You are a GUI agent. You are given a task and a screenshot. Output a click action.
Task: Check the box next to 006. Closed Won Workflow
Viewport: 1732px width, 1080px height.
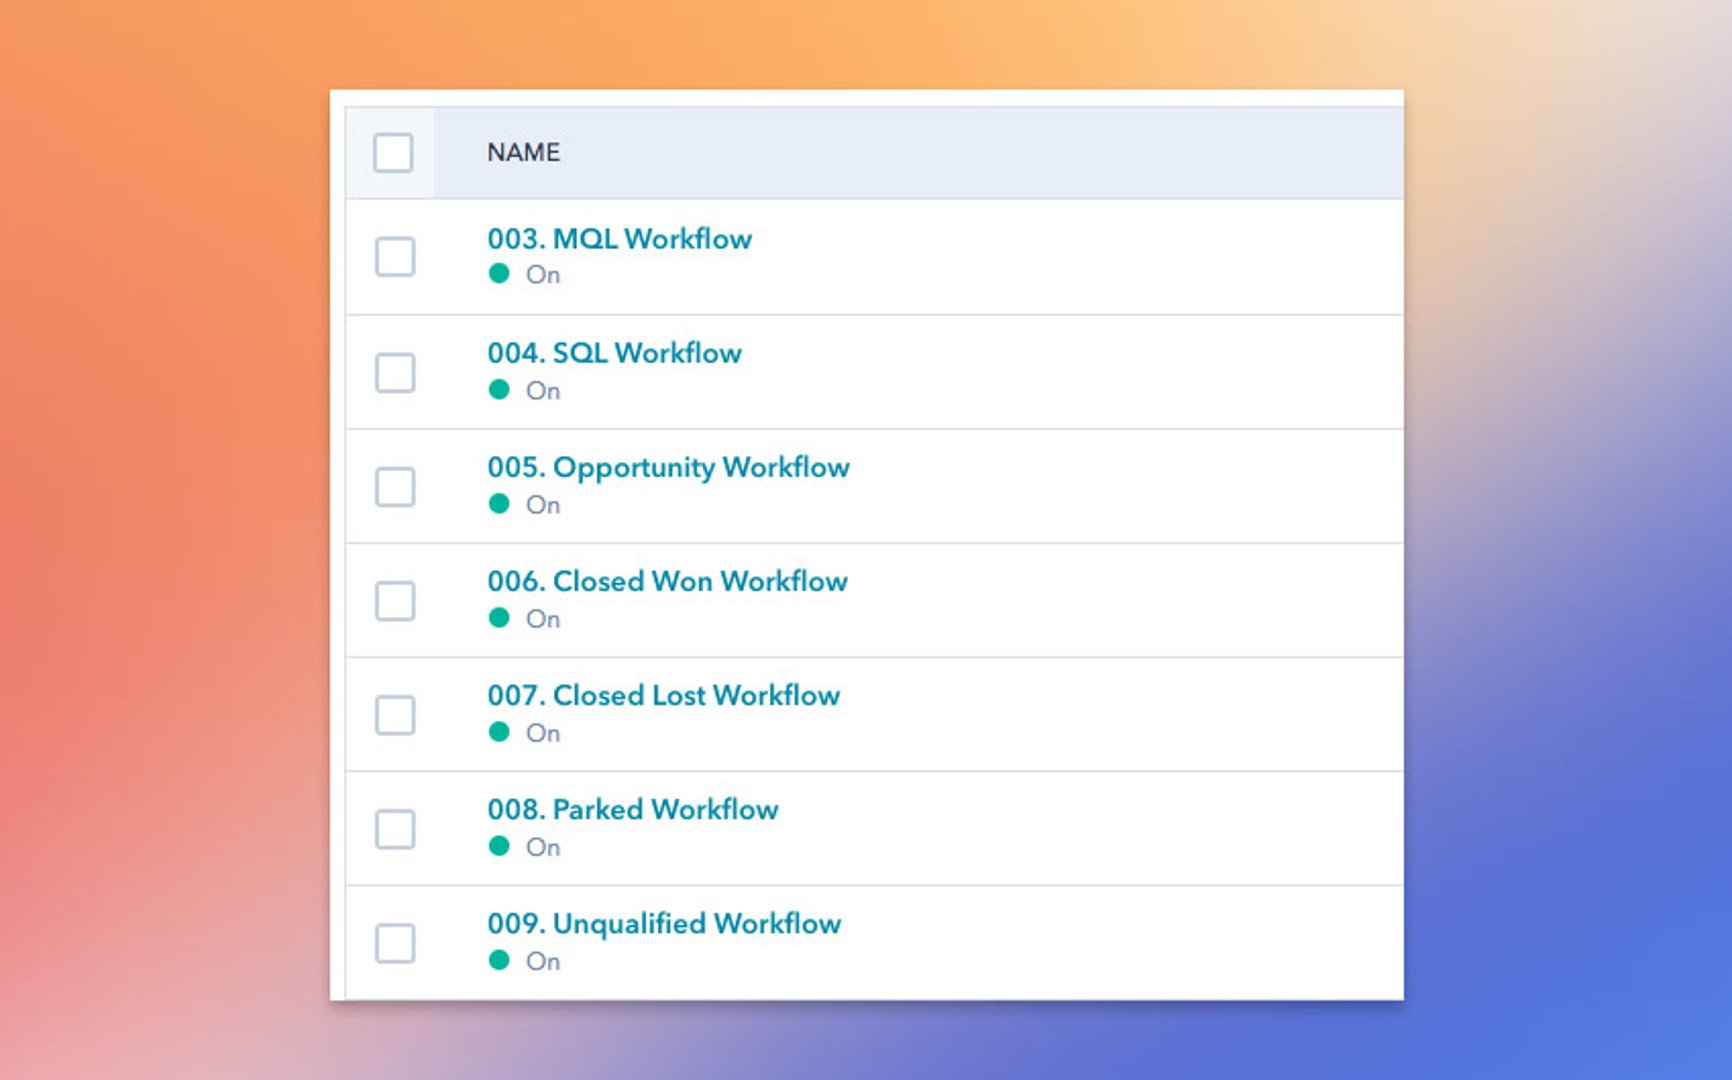click(x=396, y=600)
